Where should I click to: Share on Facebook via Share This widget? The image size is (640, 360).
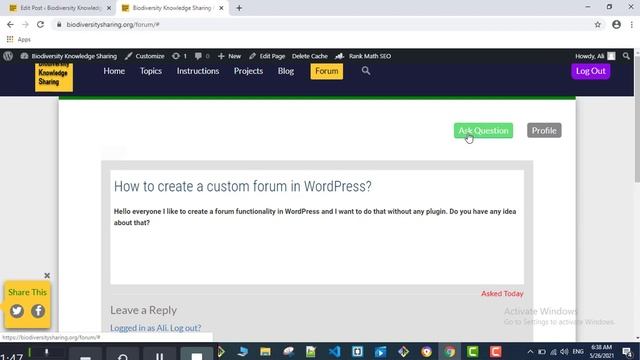38,311
